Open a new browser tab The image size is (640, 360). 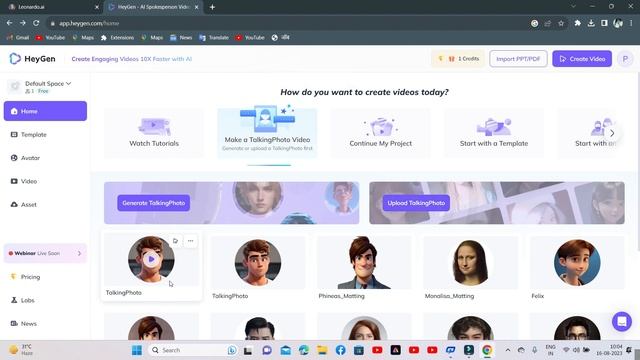[212, 7]
